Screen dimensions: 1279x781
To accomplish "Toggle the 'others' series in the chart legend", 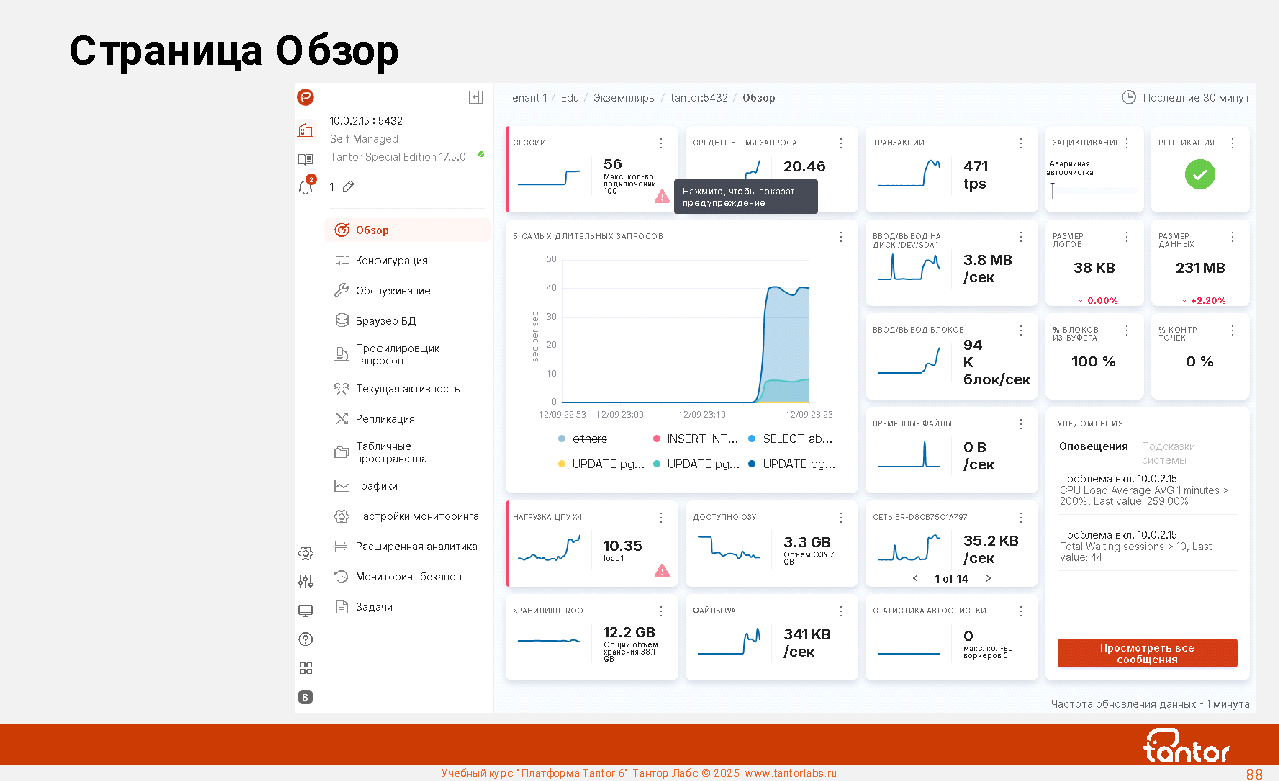I will (588, 439).
